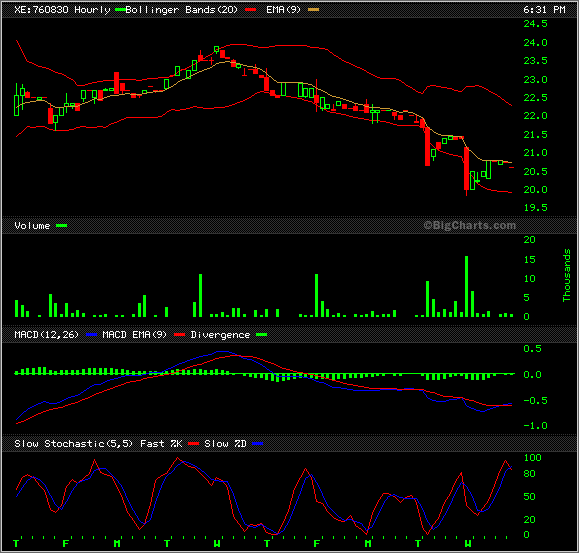Click the Volume panel label
The height and width of the screenshot is (553, 579).
(32, 226)
